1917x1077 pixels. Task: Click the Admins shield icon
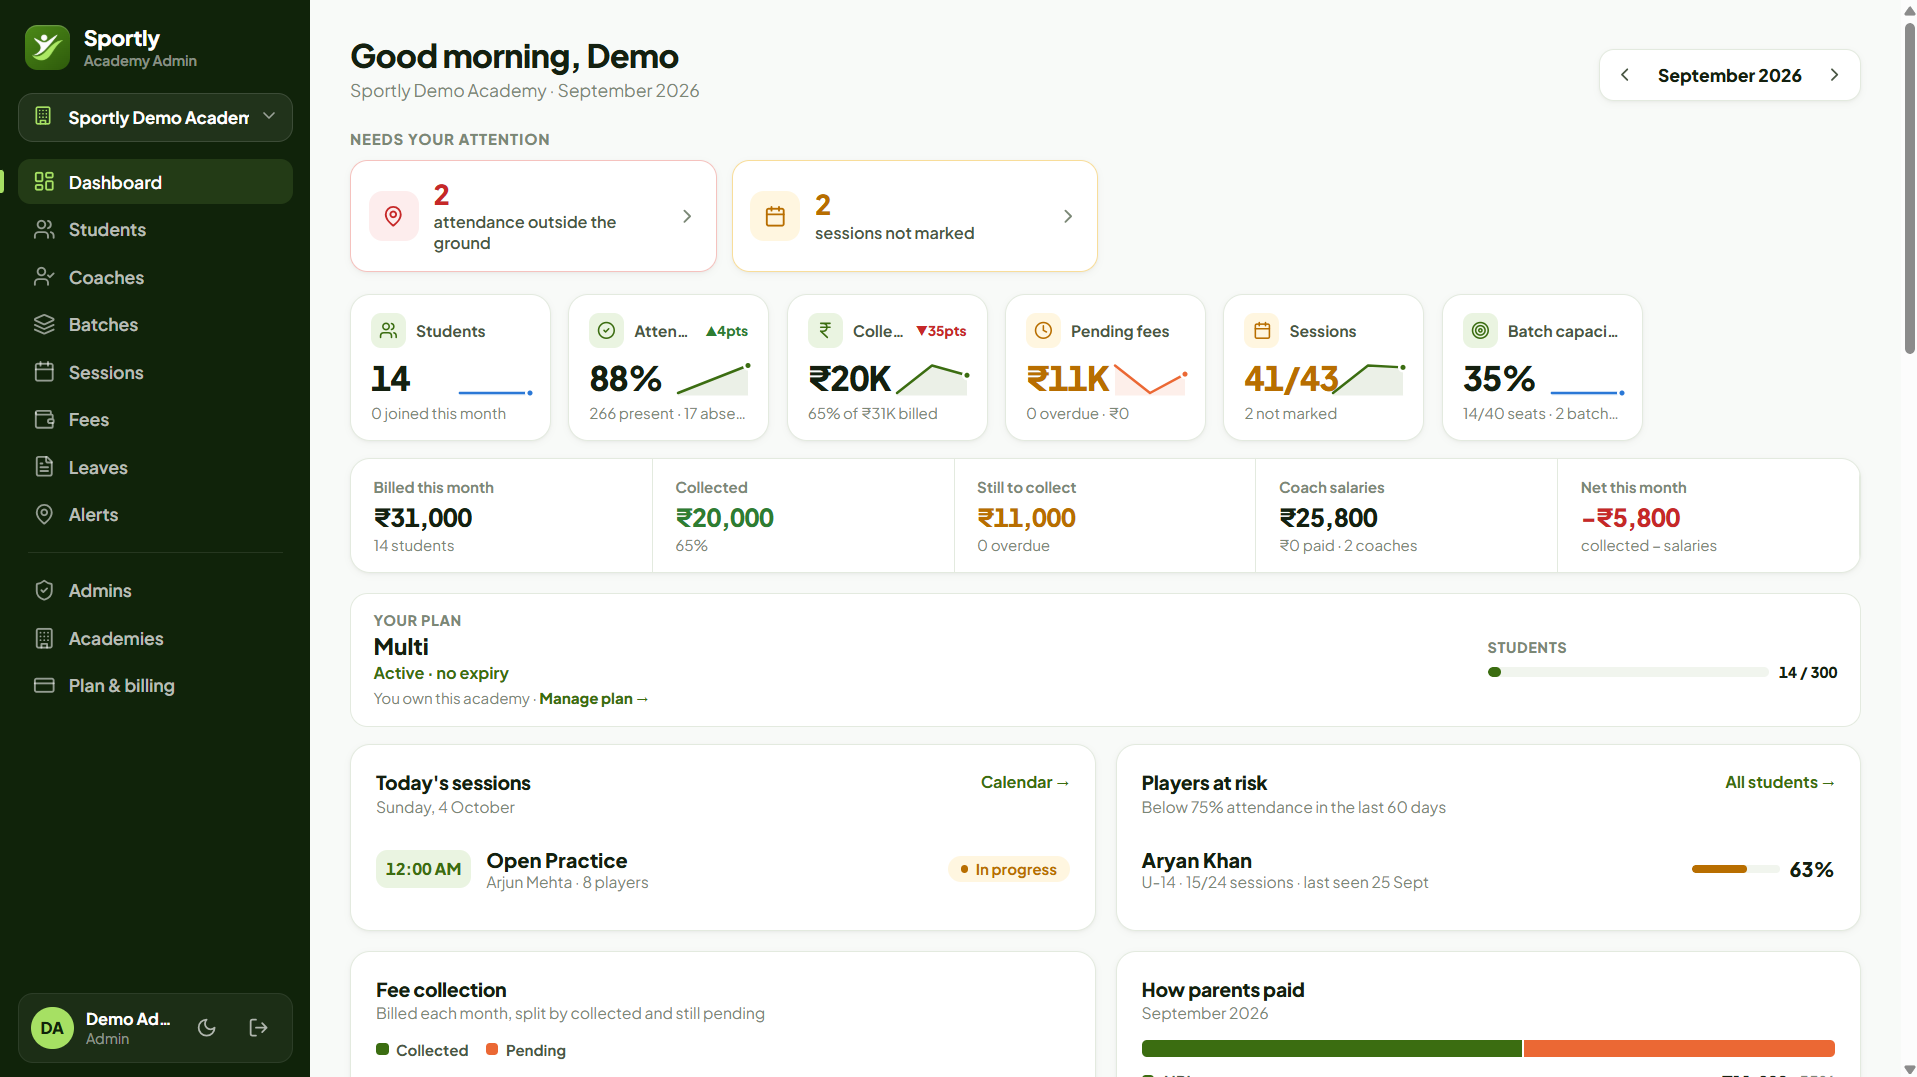[44, 591]
